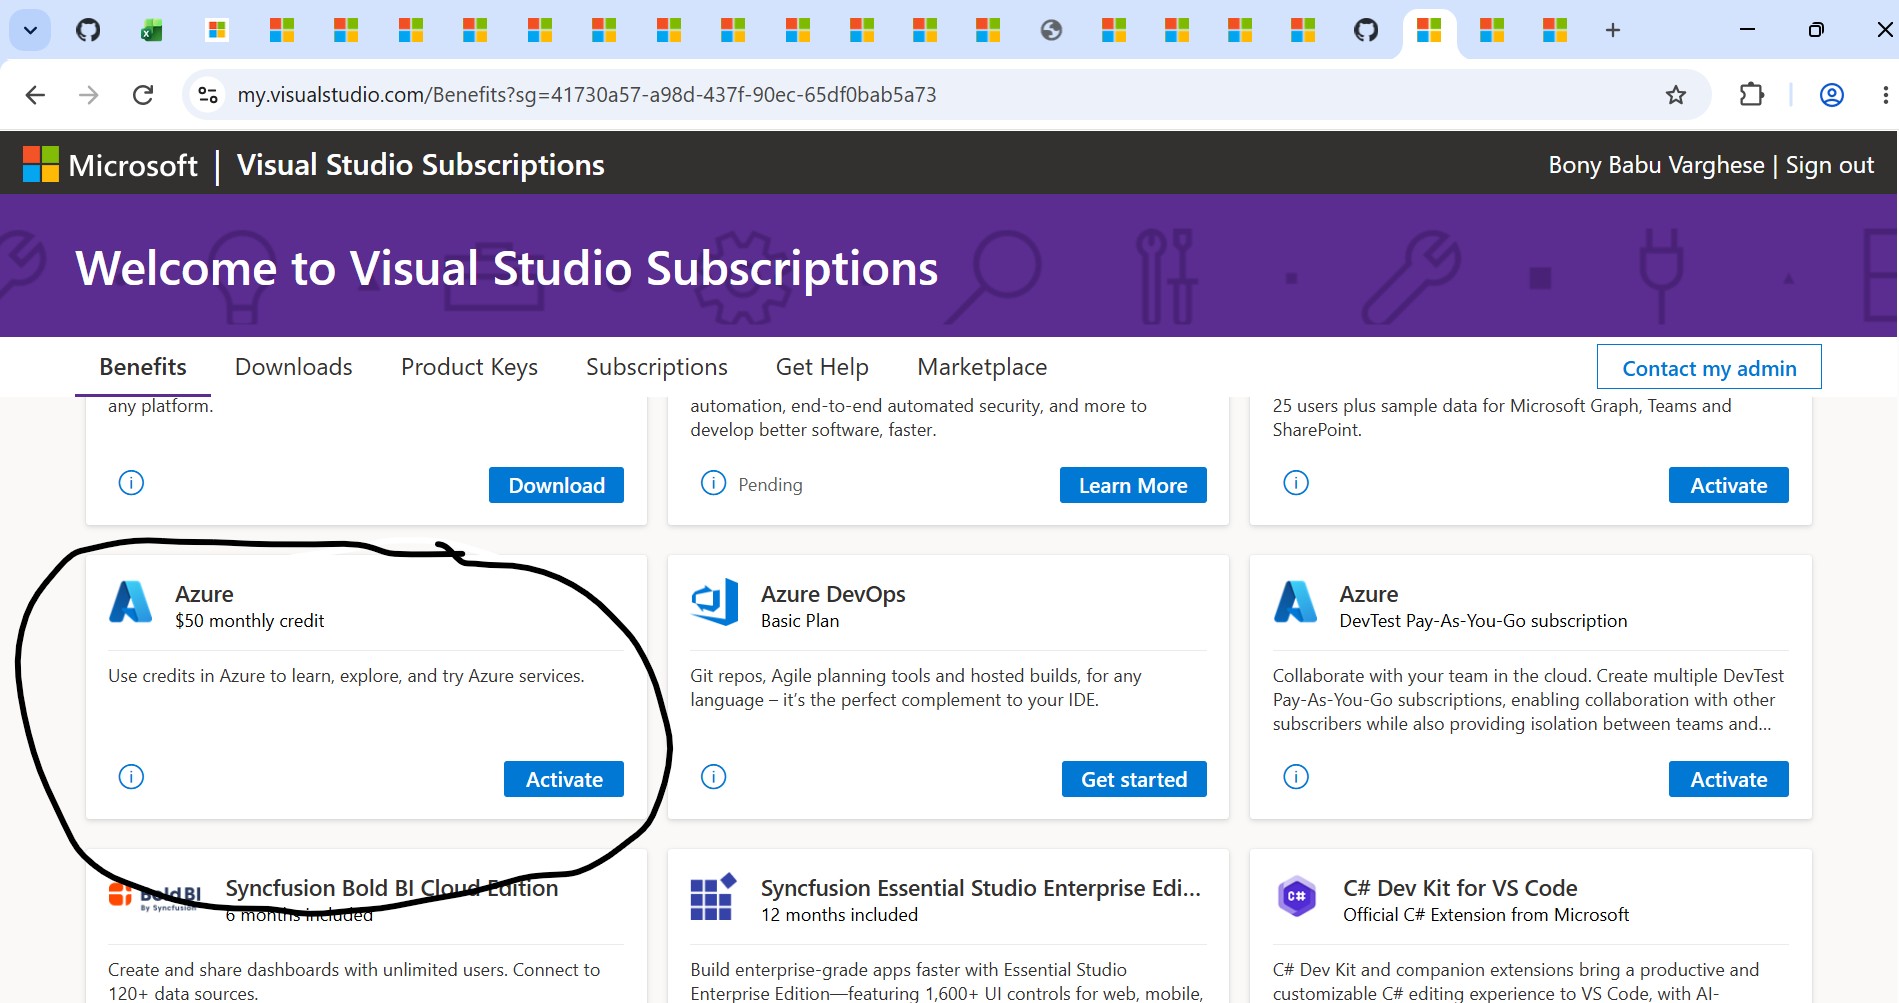Activate the DevTest Pay-As-You-Go subscription
The image size is (1899, 1003).
click(x=1728, y=779)
